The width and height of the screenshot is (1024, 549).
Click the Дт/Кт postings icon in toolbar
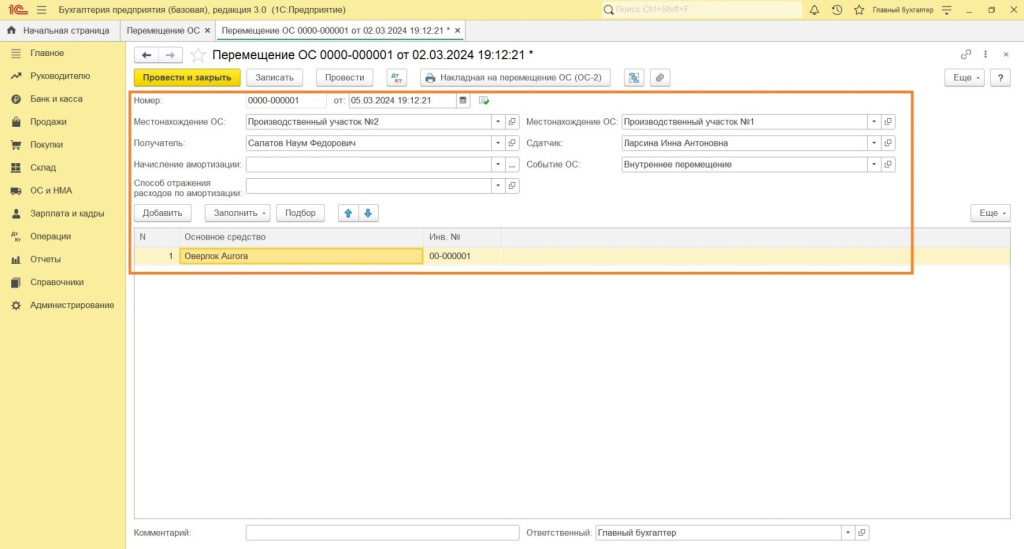pos(397,77)
